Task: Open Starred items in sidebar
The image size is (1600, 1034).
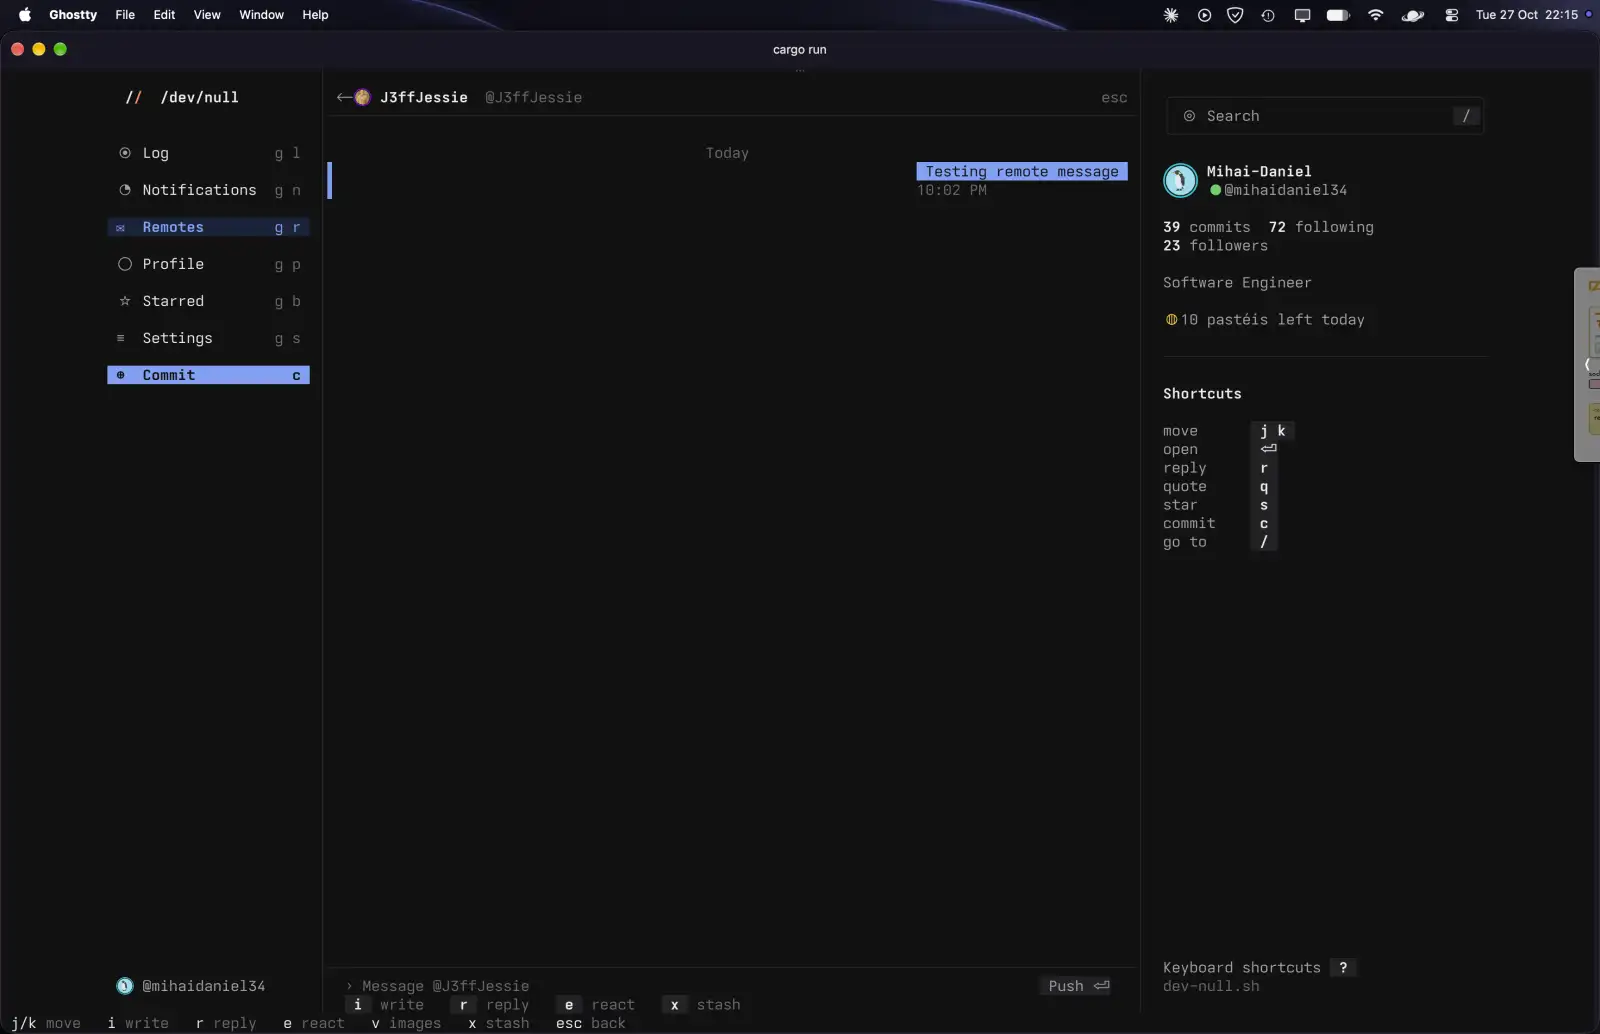Action: pos(208,301)
